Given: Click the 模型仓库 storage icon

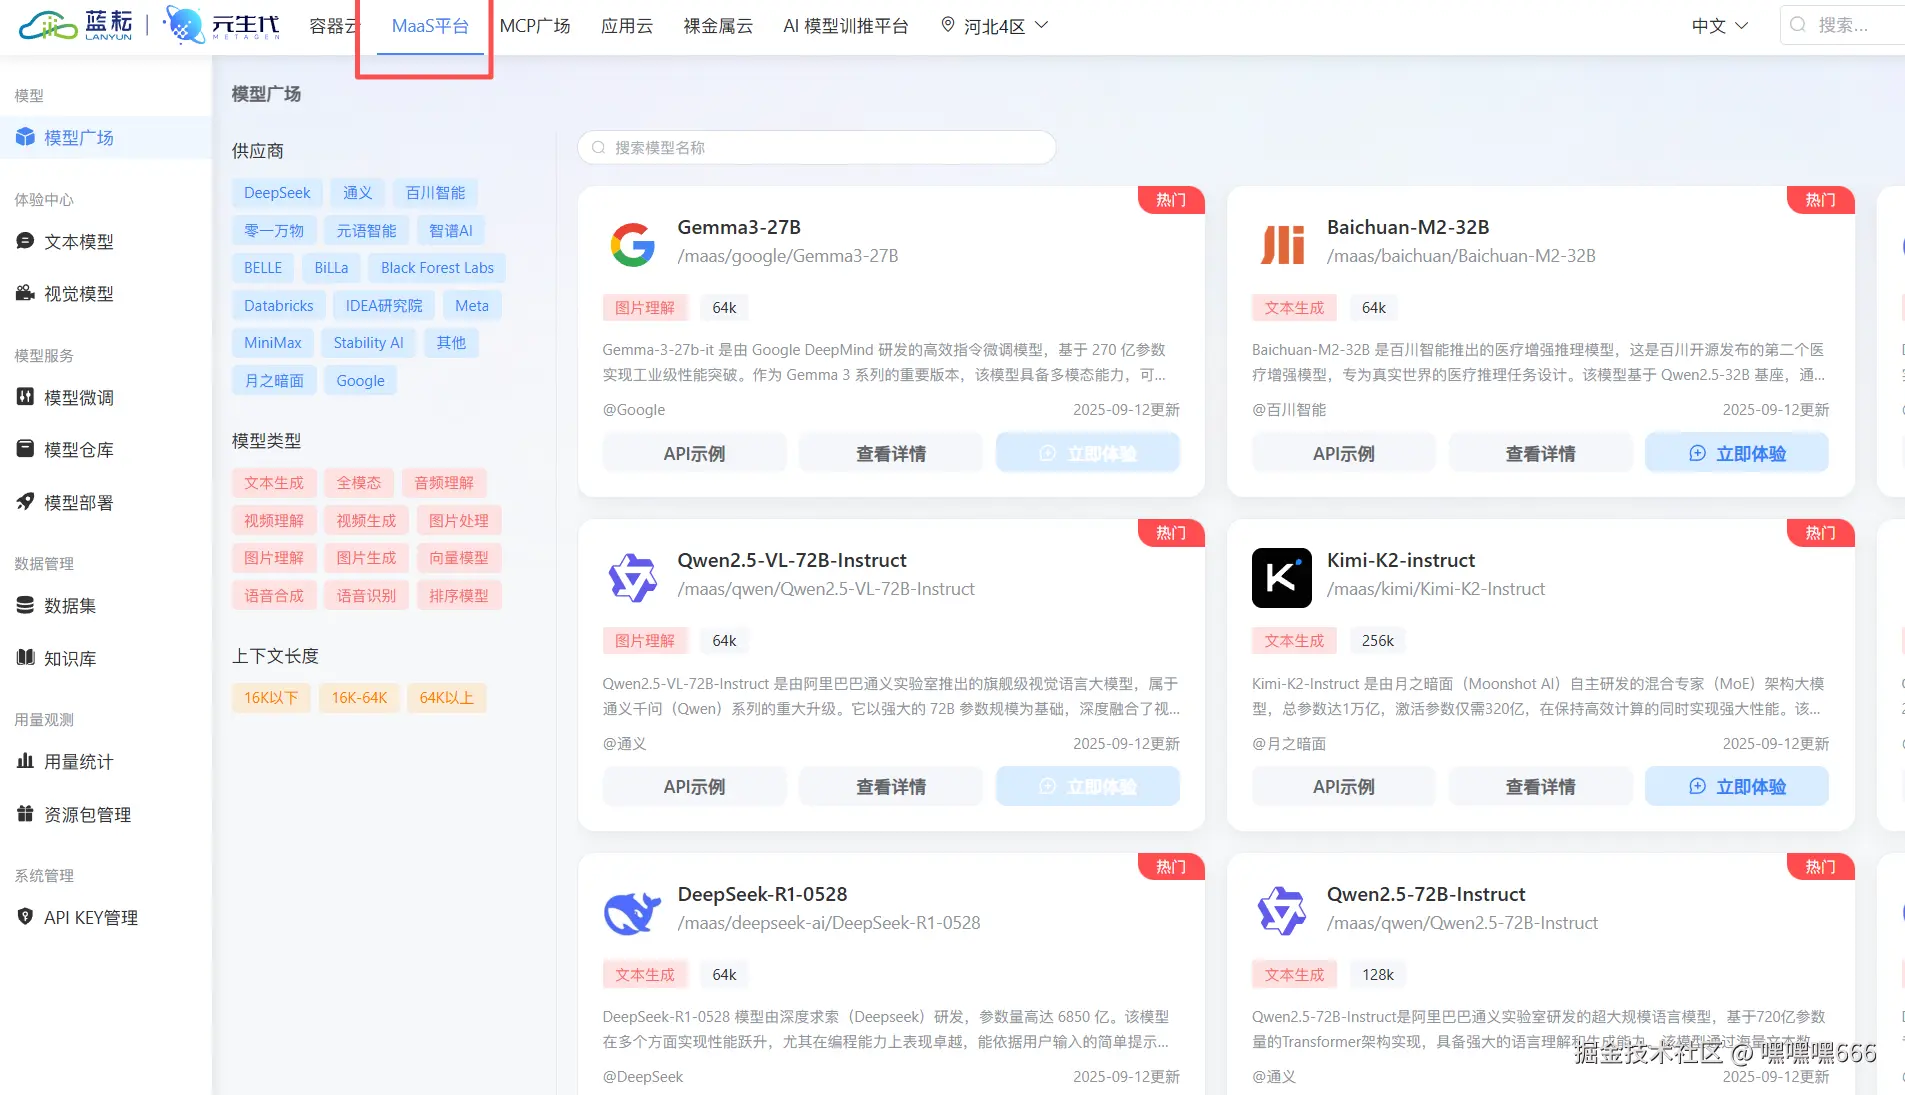Looking at the screenshot, I should coord(25,449).
